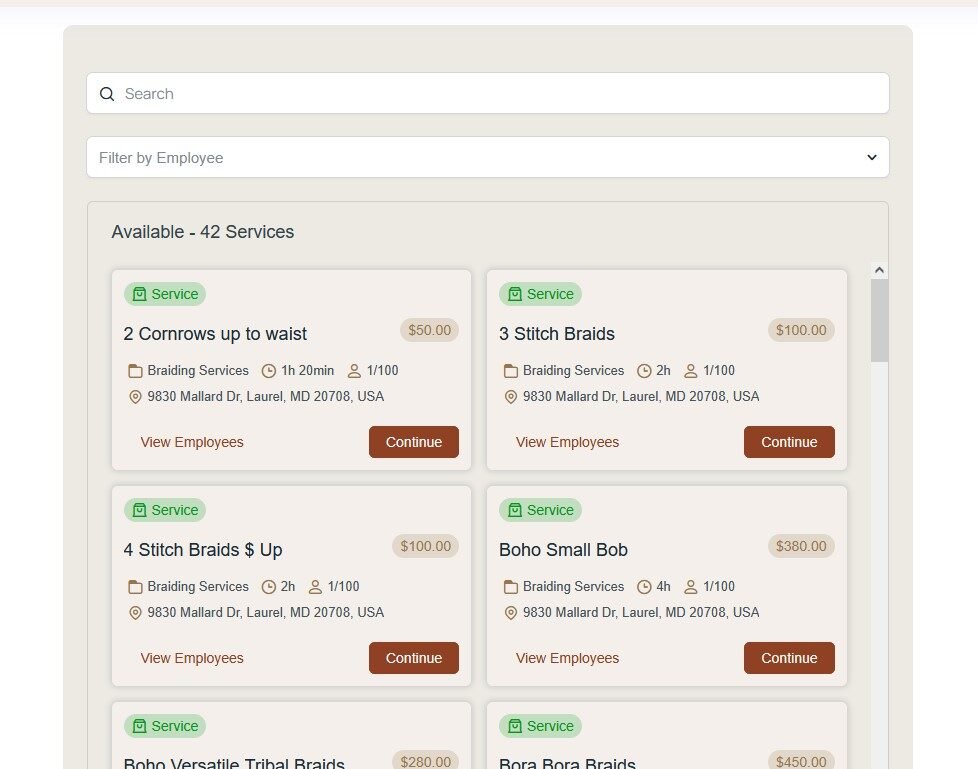
Task: Click the $450.00 price tag
Action: pos(801,761)
